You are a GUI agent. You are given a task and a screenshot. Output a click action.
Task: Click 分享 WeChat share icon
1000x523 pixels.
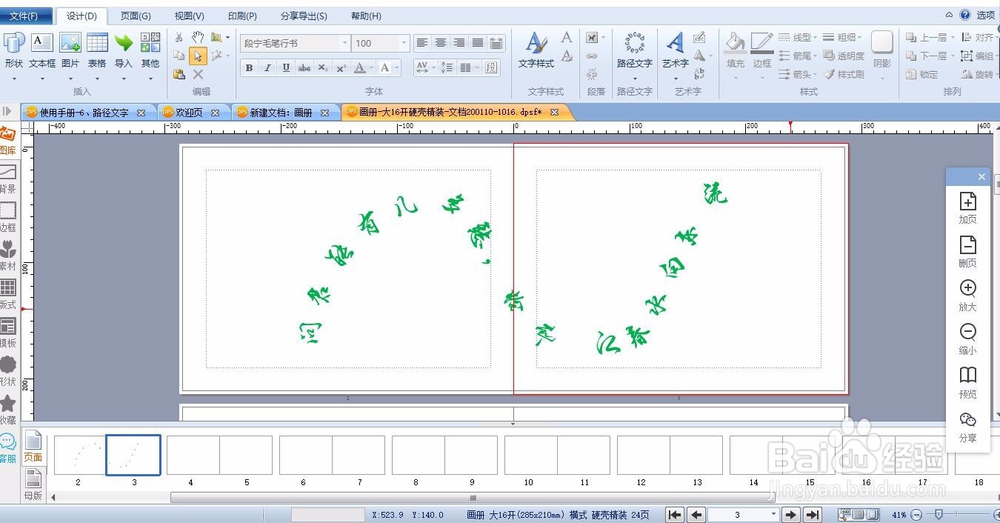(x=967, y=427)
